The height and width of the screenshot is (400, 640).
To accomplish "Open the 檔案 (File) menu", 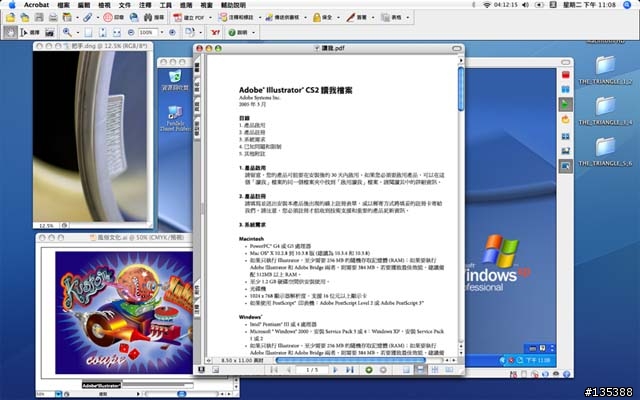I will pos(63,5).
